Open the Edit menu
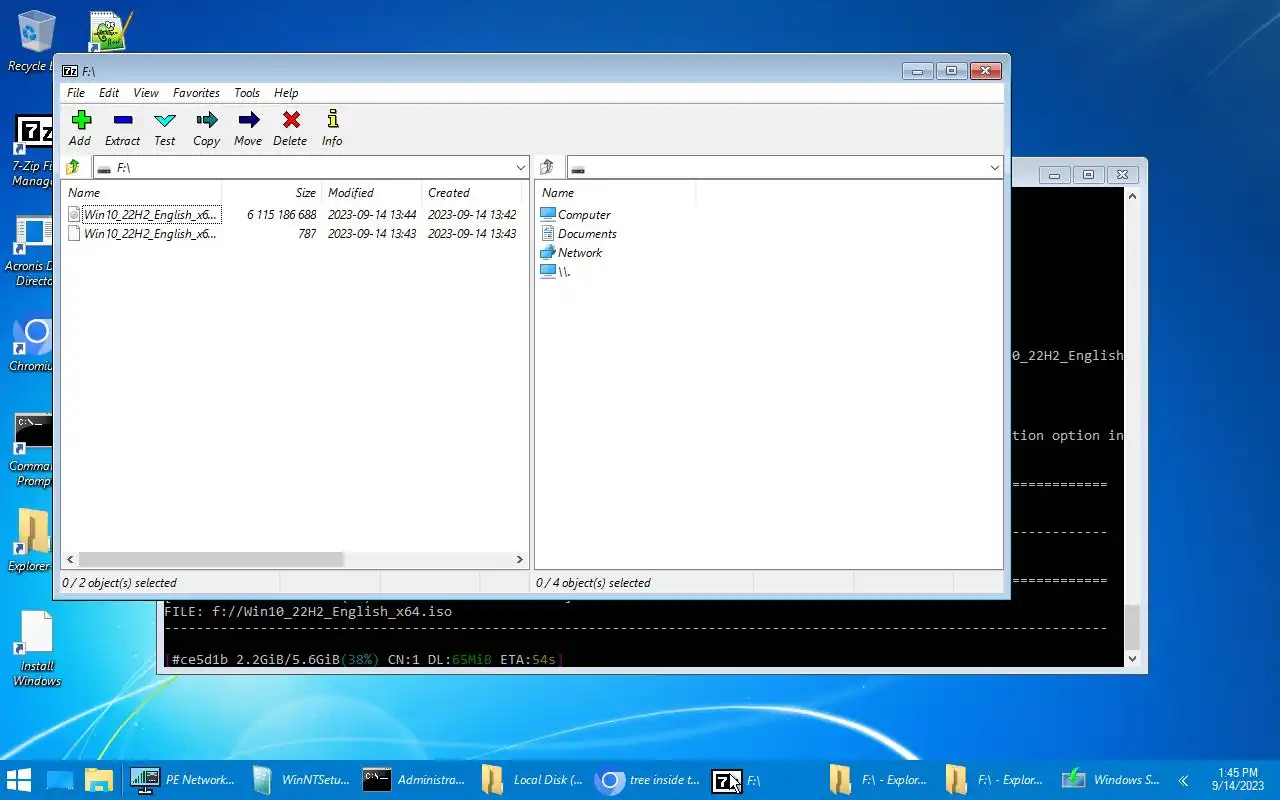 pyautogui.click(x=109, y=92)
